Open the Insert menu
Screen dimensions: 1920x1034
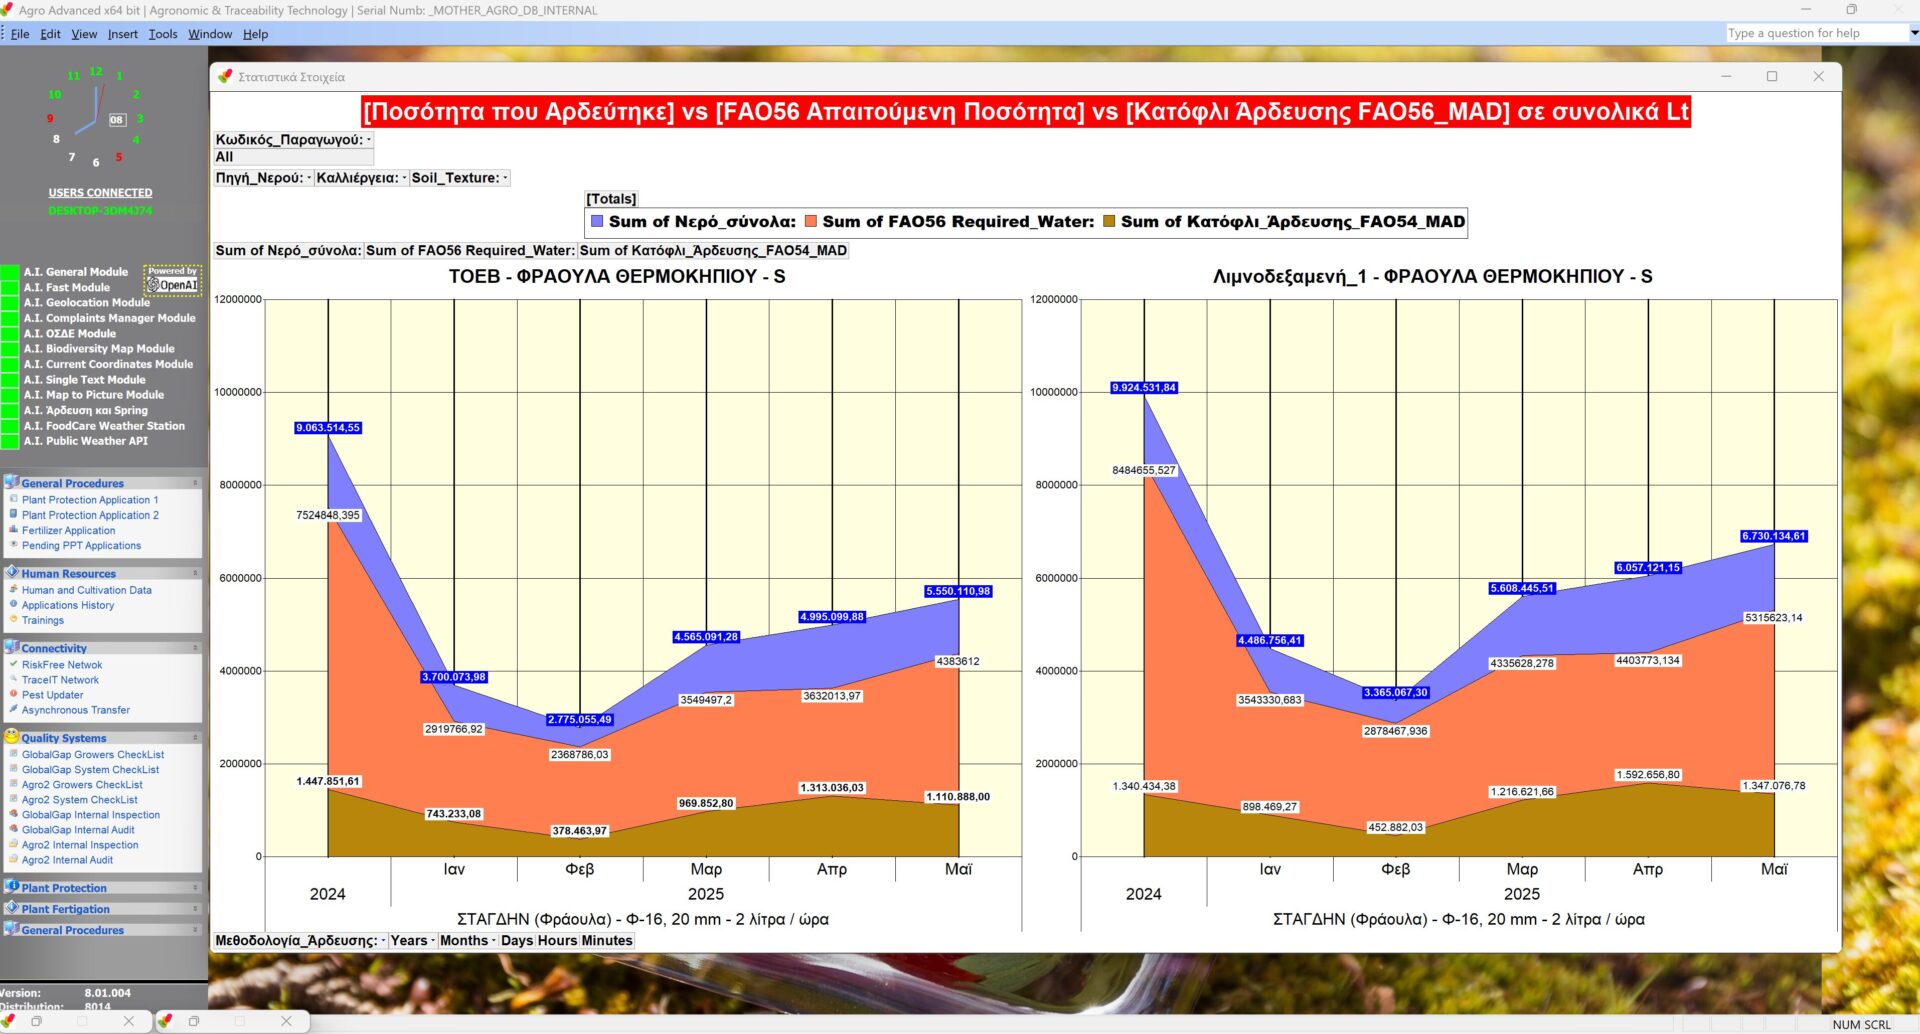[x=123, y=34]
